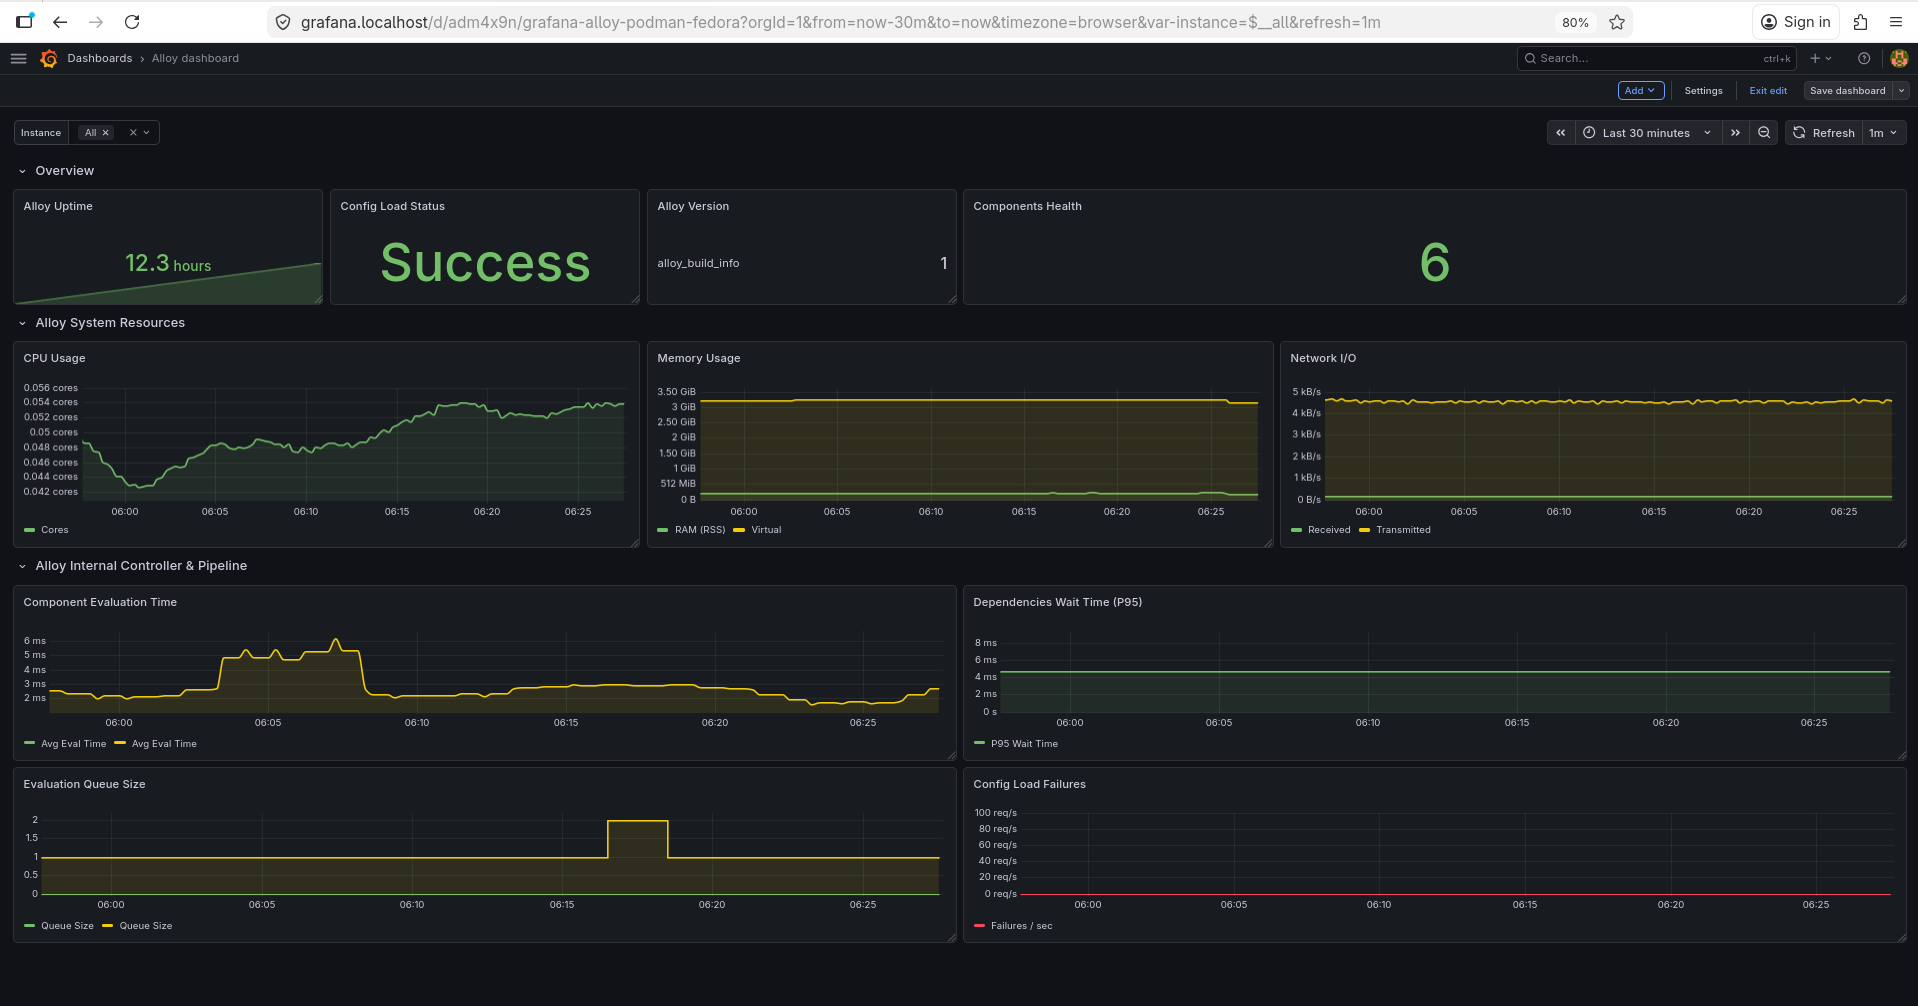Remove the All tag from Instance filter

click(x=105, y=133)
